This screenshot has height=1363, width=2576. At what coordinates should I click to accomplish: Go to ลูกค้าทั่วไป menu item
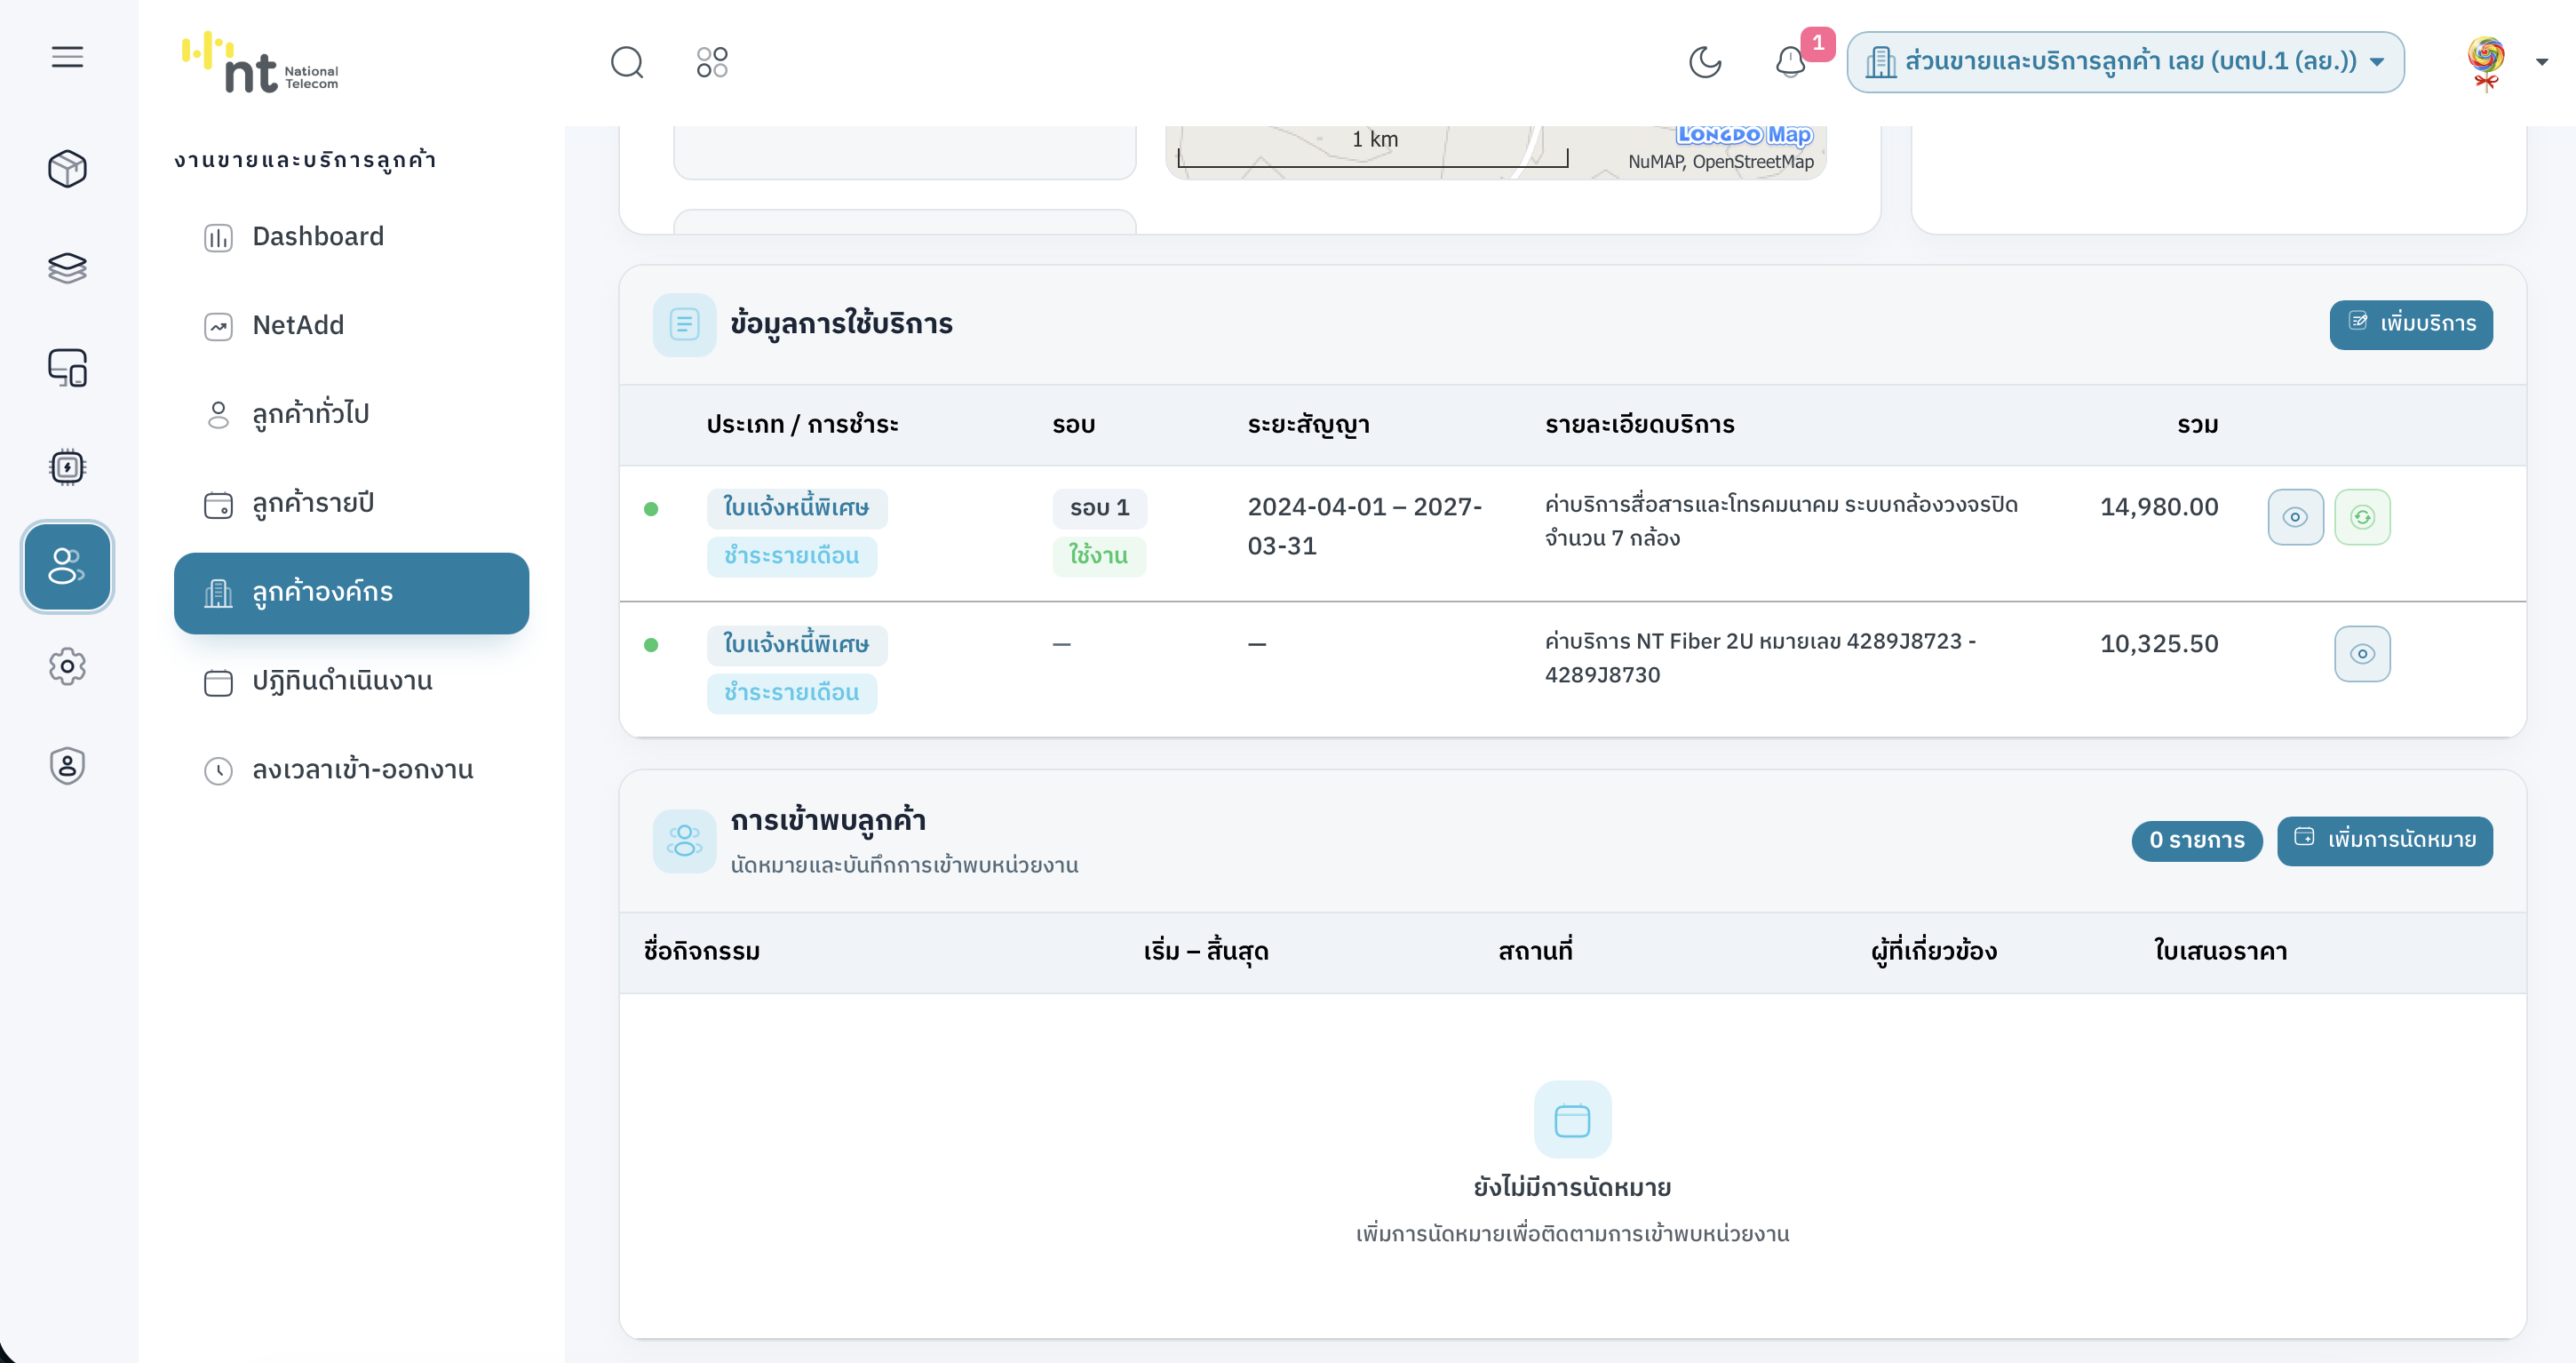tap(351, 415)
